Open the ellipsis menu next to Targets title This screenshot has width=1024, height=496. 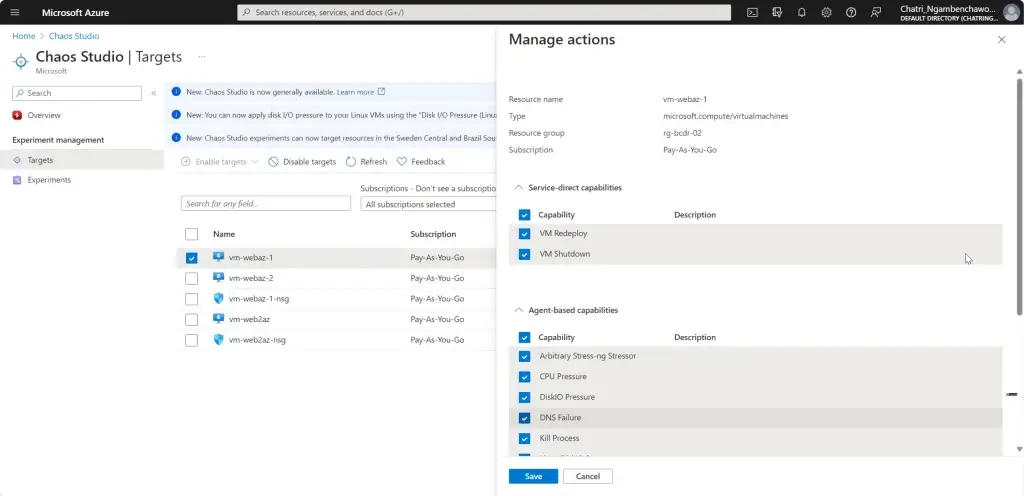coord(202,57)
